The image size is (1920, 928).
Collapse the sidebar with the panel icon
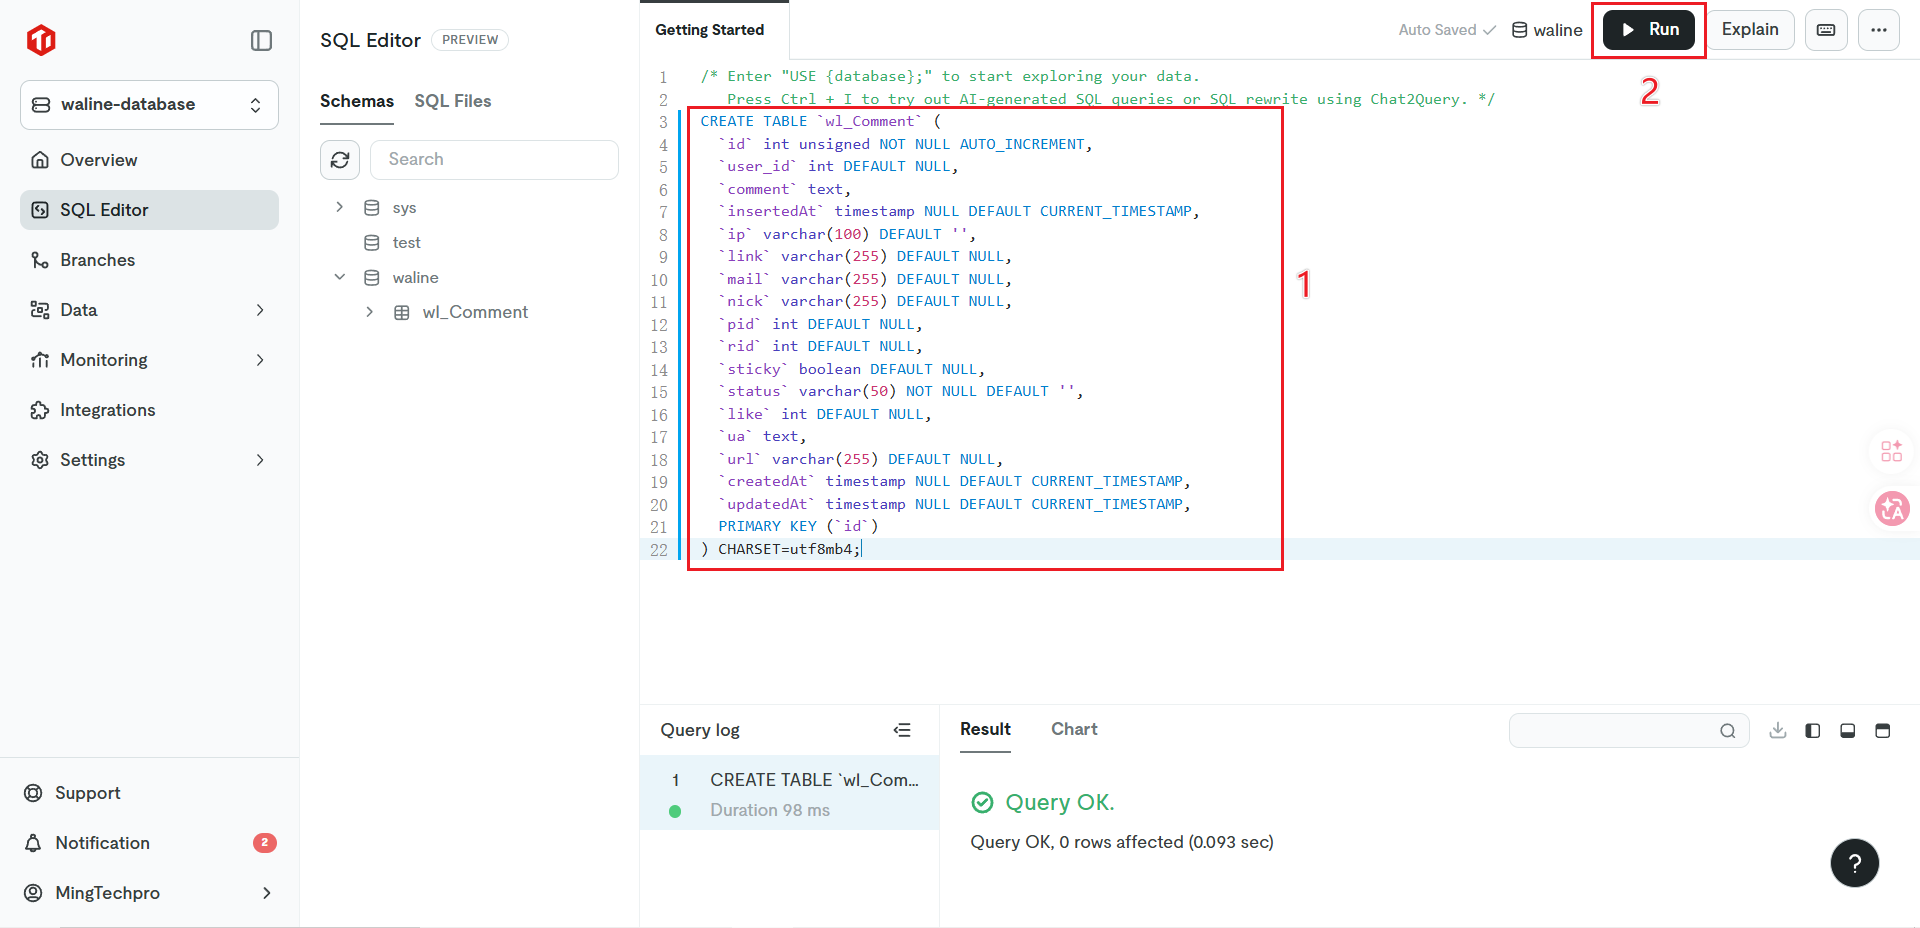click(x=261, y=40)
